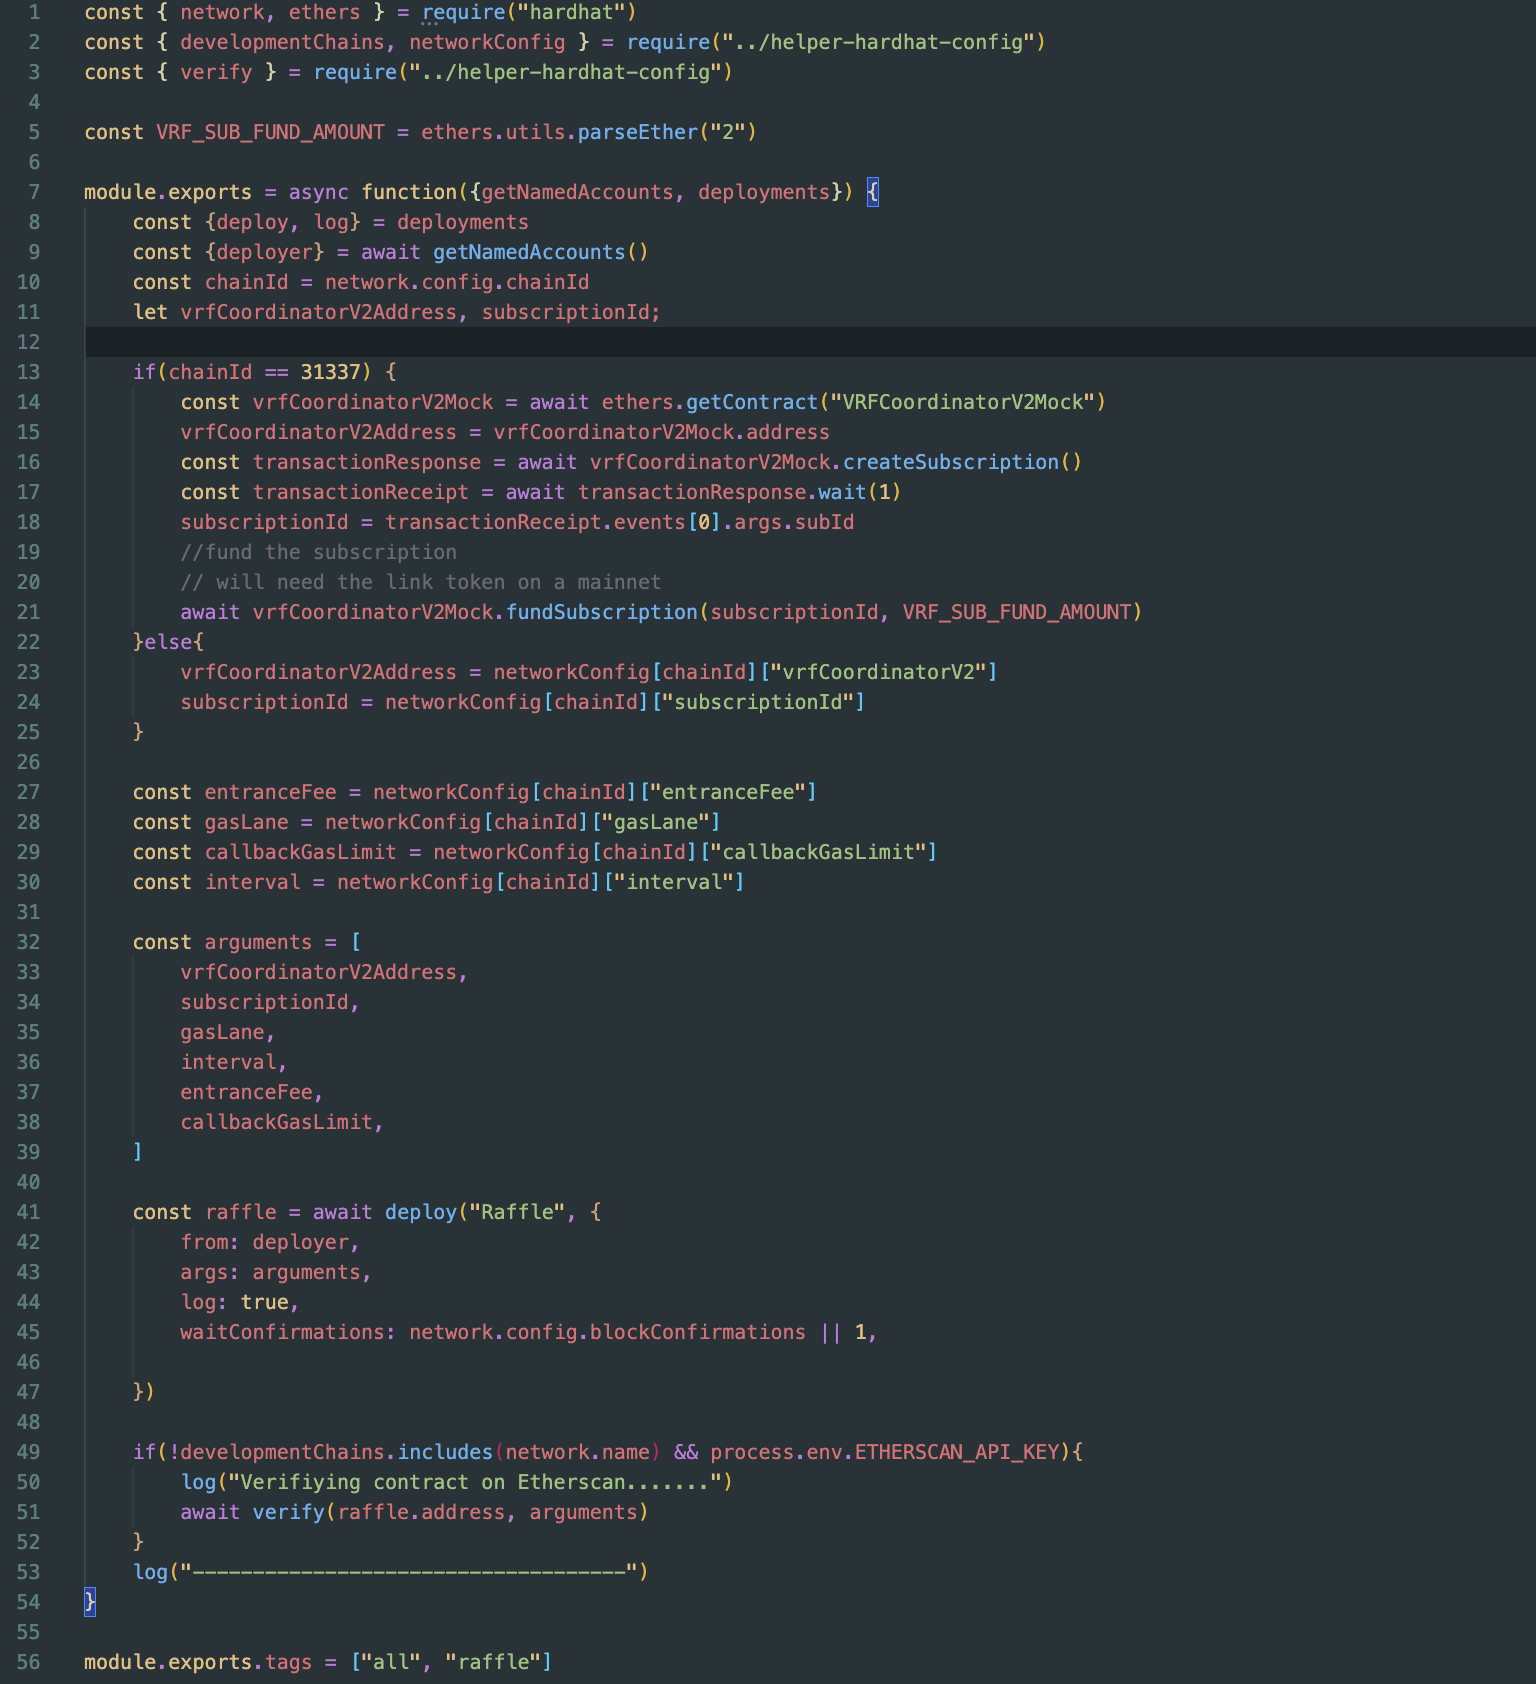Click 'let vrfCoordinatorV2Address' on line 11

295,312
